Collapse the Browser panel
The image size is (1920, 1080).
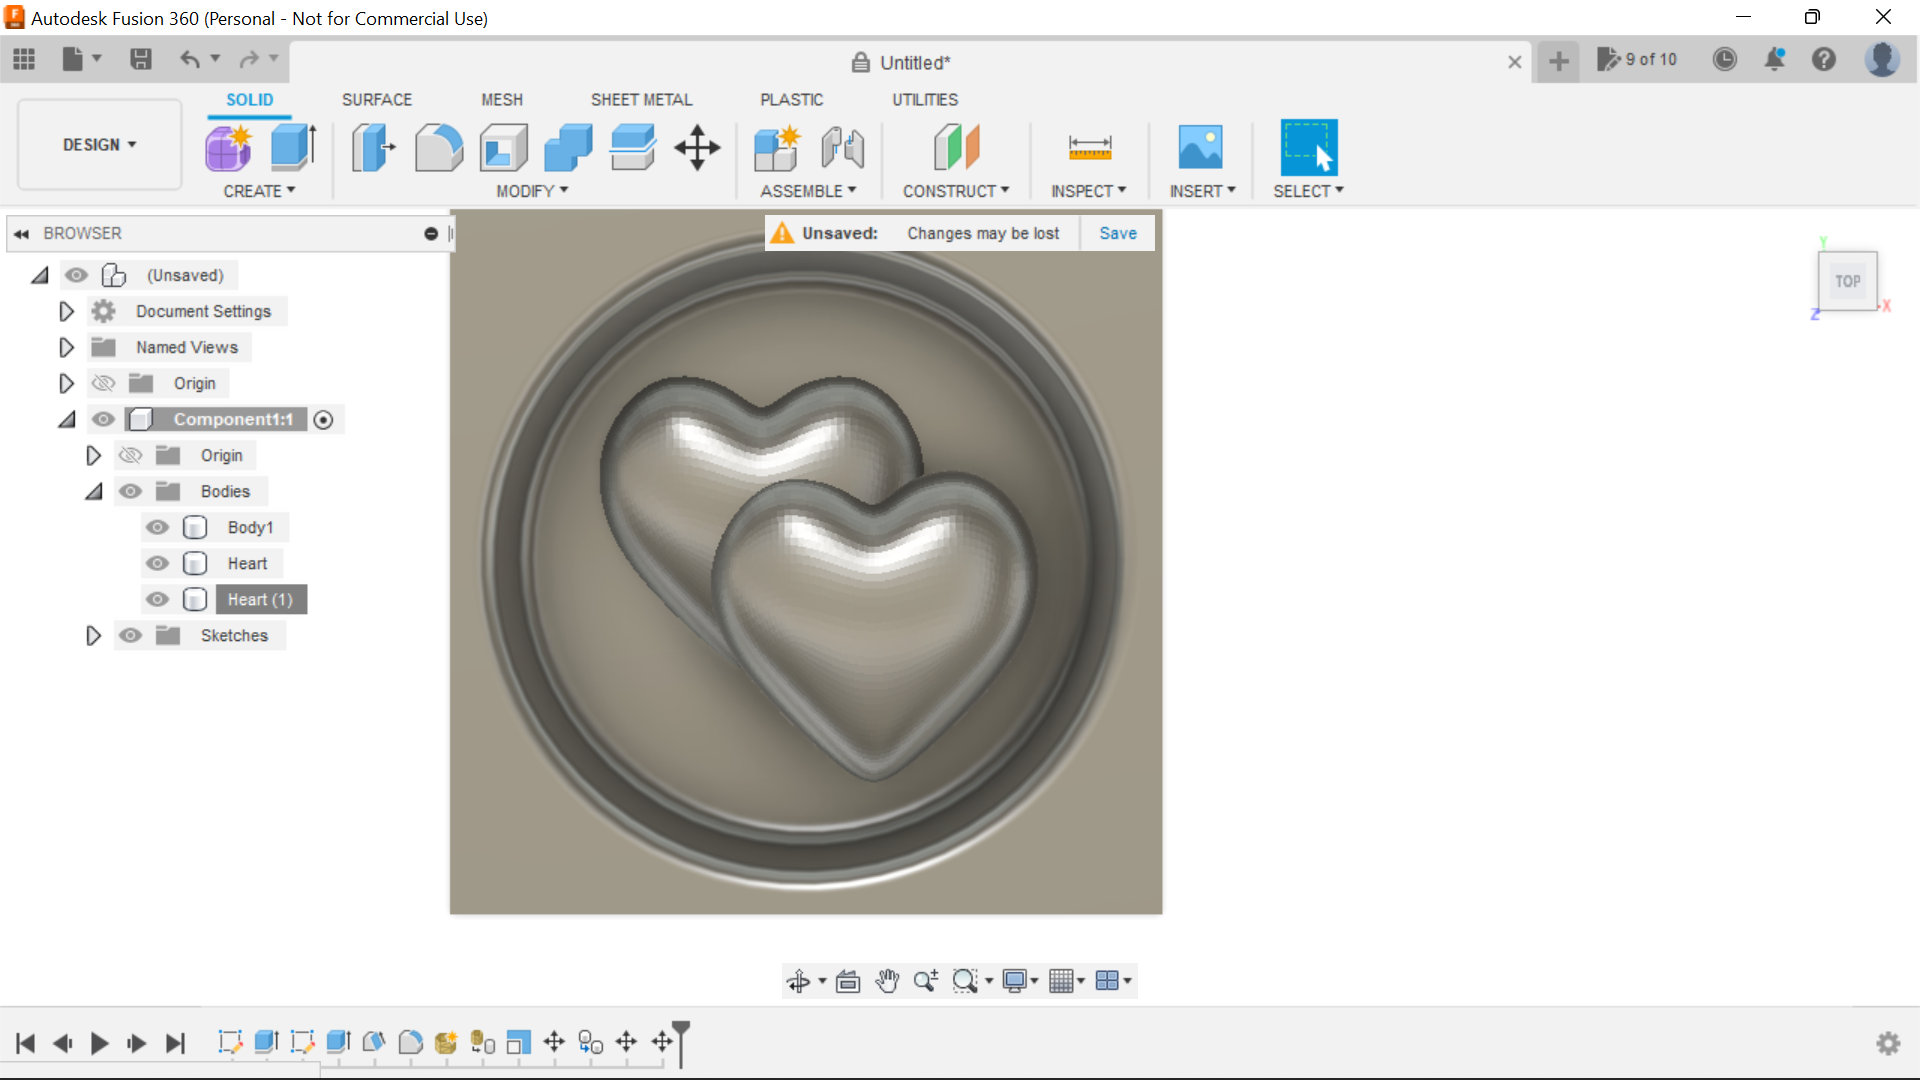[x=21, y=233]
